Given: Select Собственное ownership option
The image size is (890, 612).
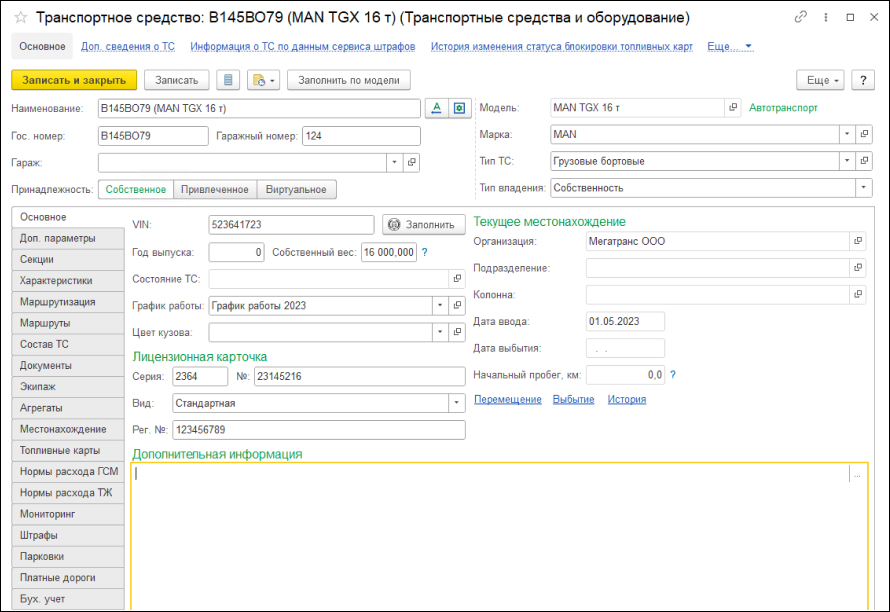Looking at the screenshot, I should [135, 189].
